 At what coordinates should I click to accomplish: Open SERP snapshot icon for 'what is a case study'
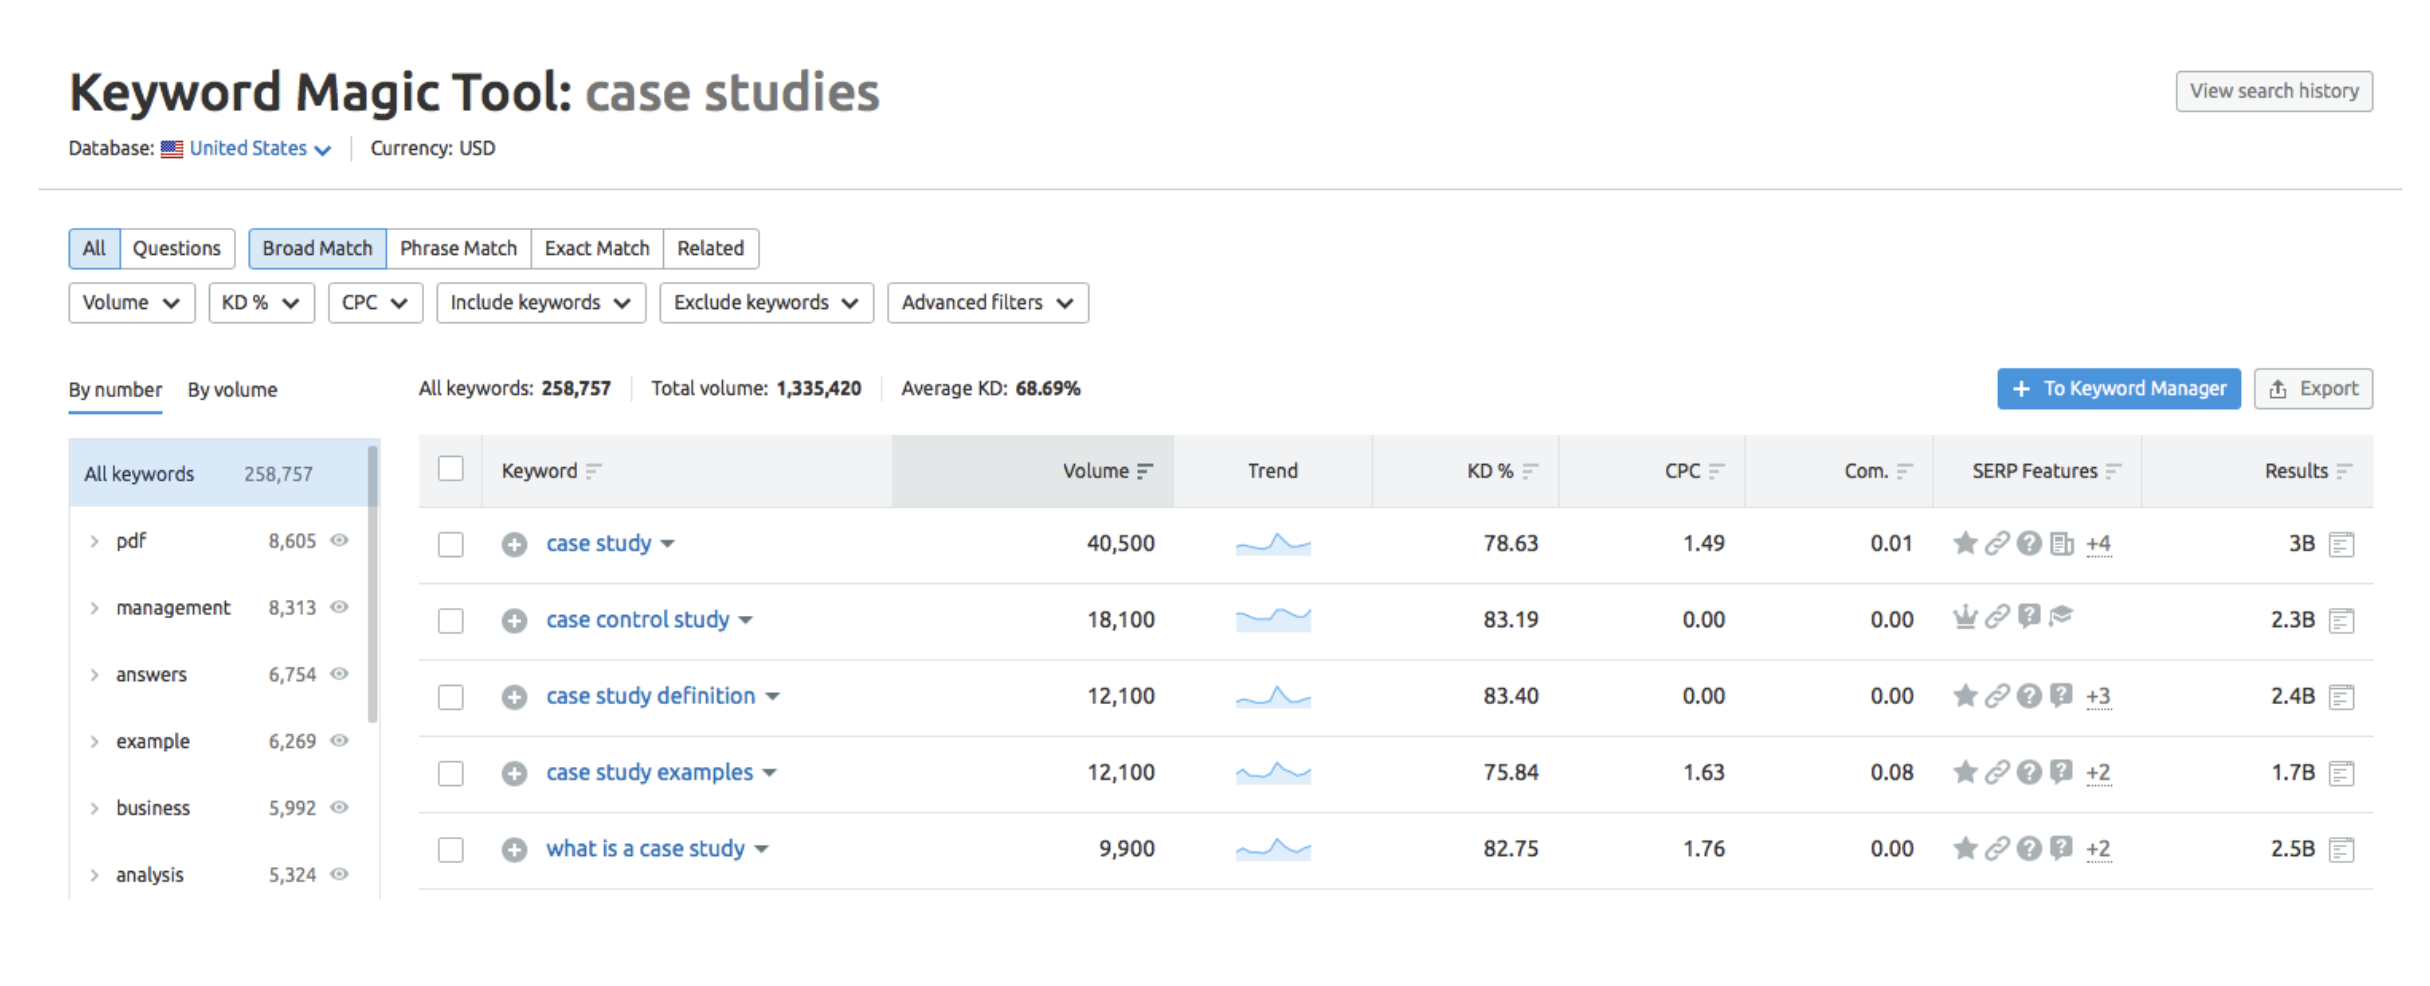tap(2341, 849)
